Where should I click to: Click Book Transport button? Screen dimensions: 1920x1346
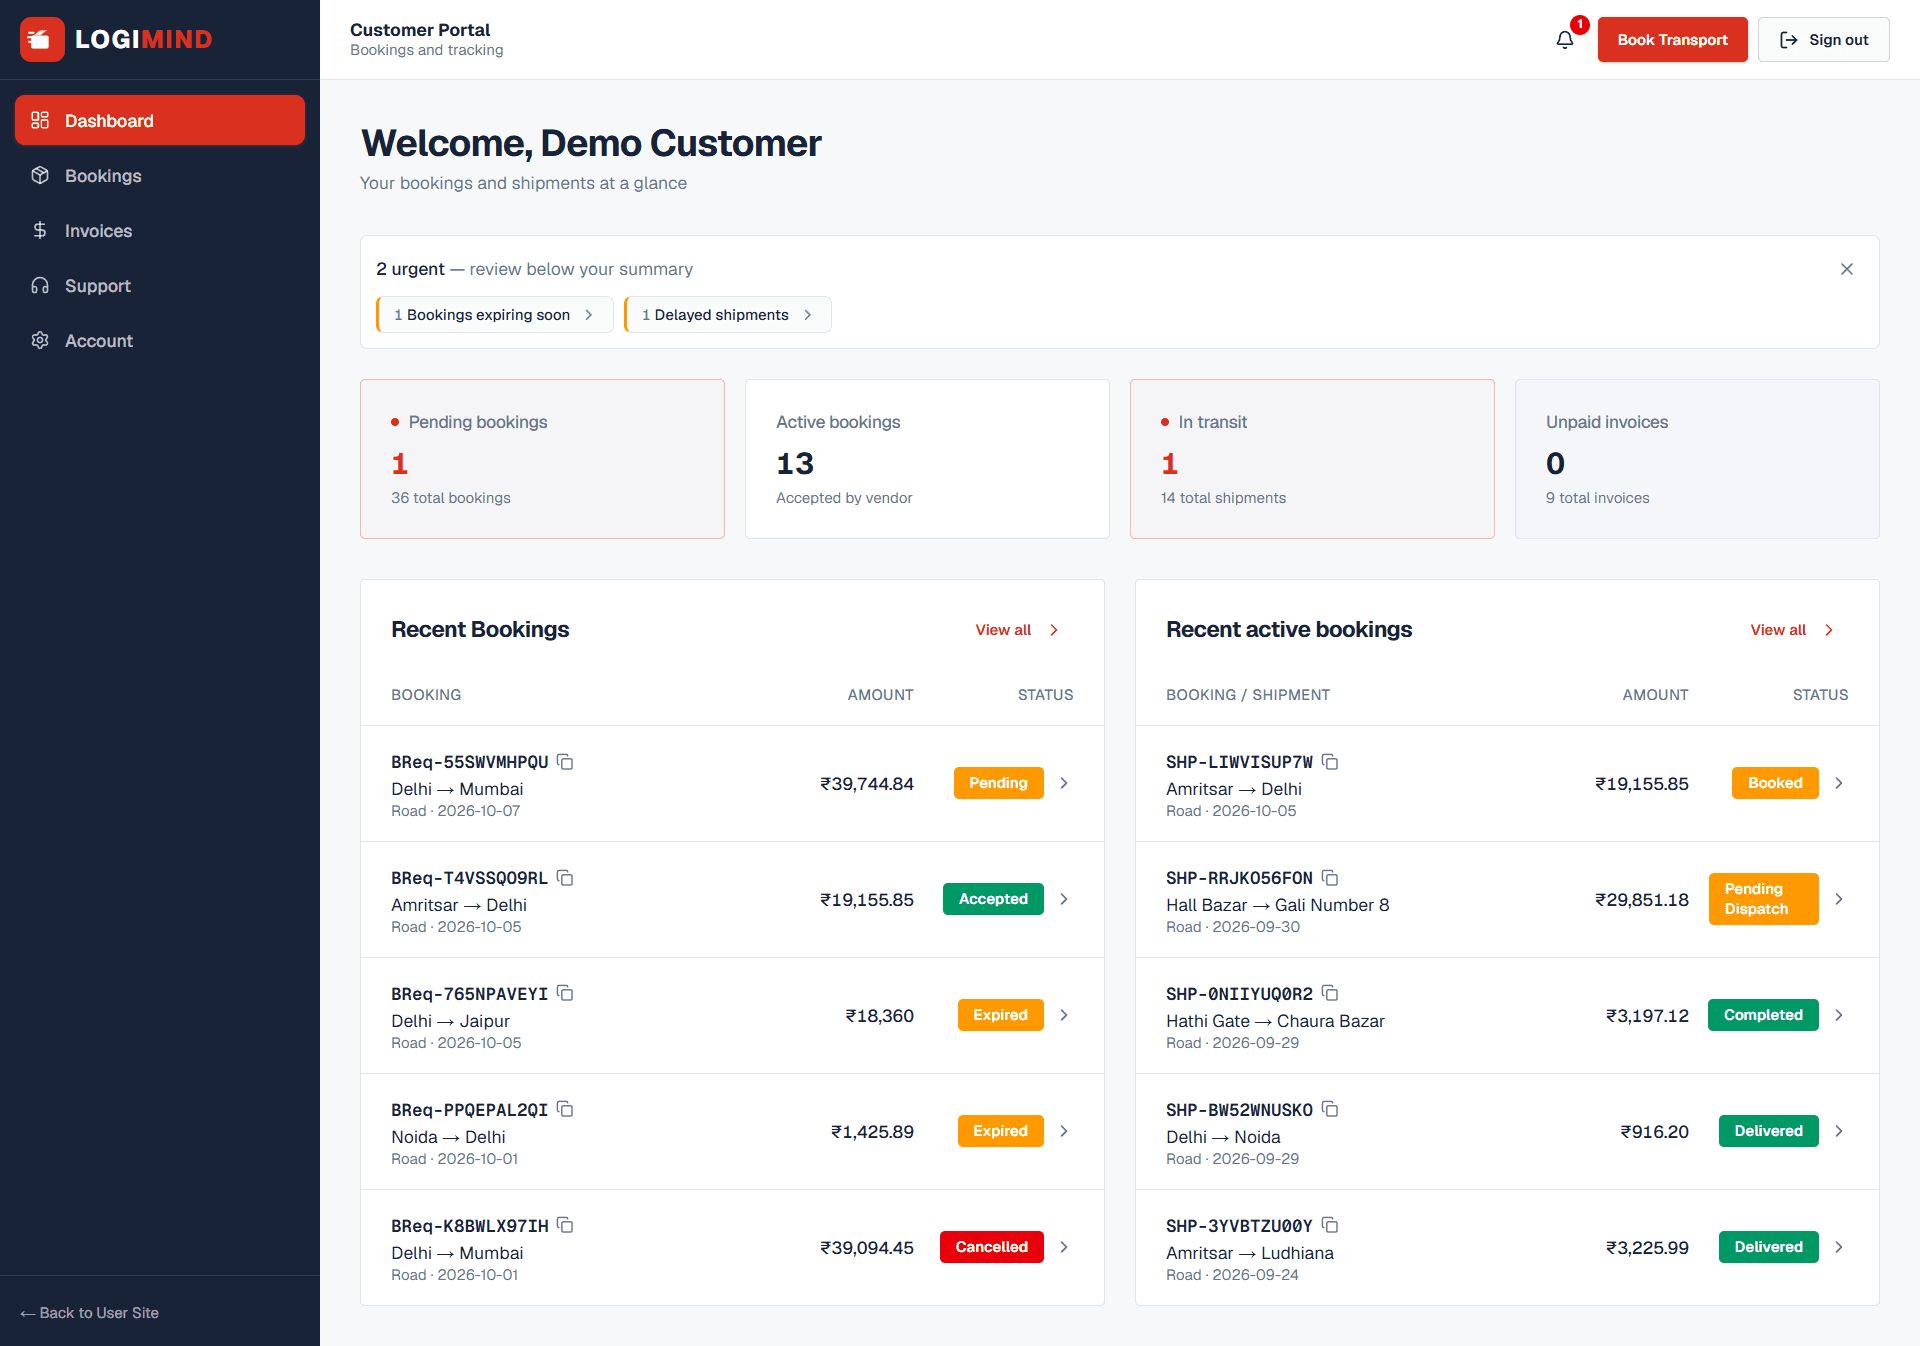(x=1672, y=40)
